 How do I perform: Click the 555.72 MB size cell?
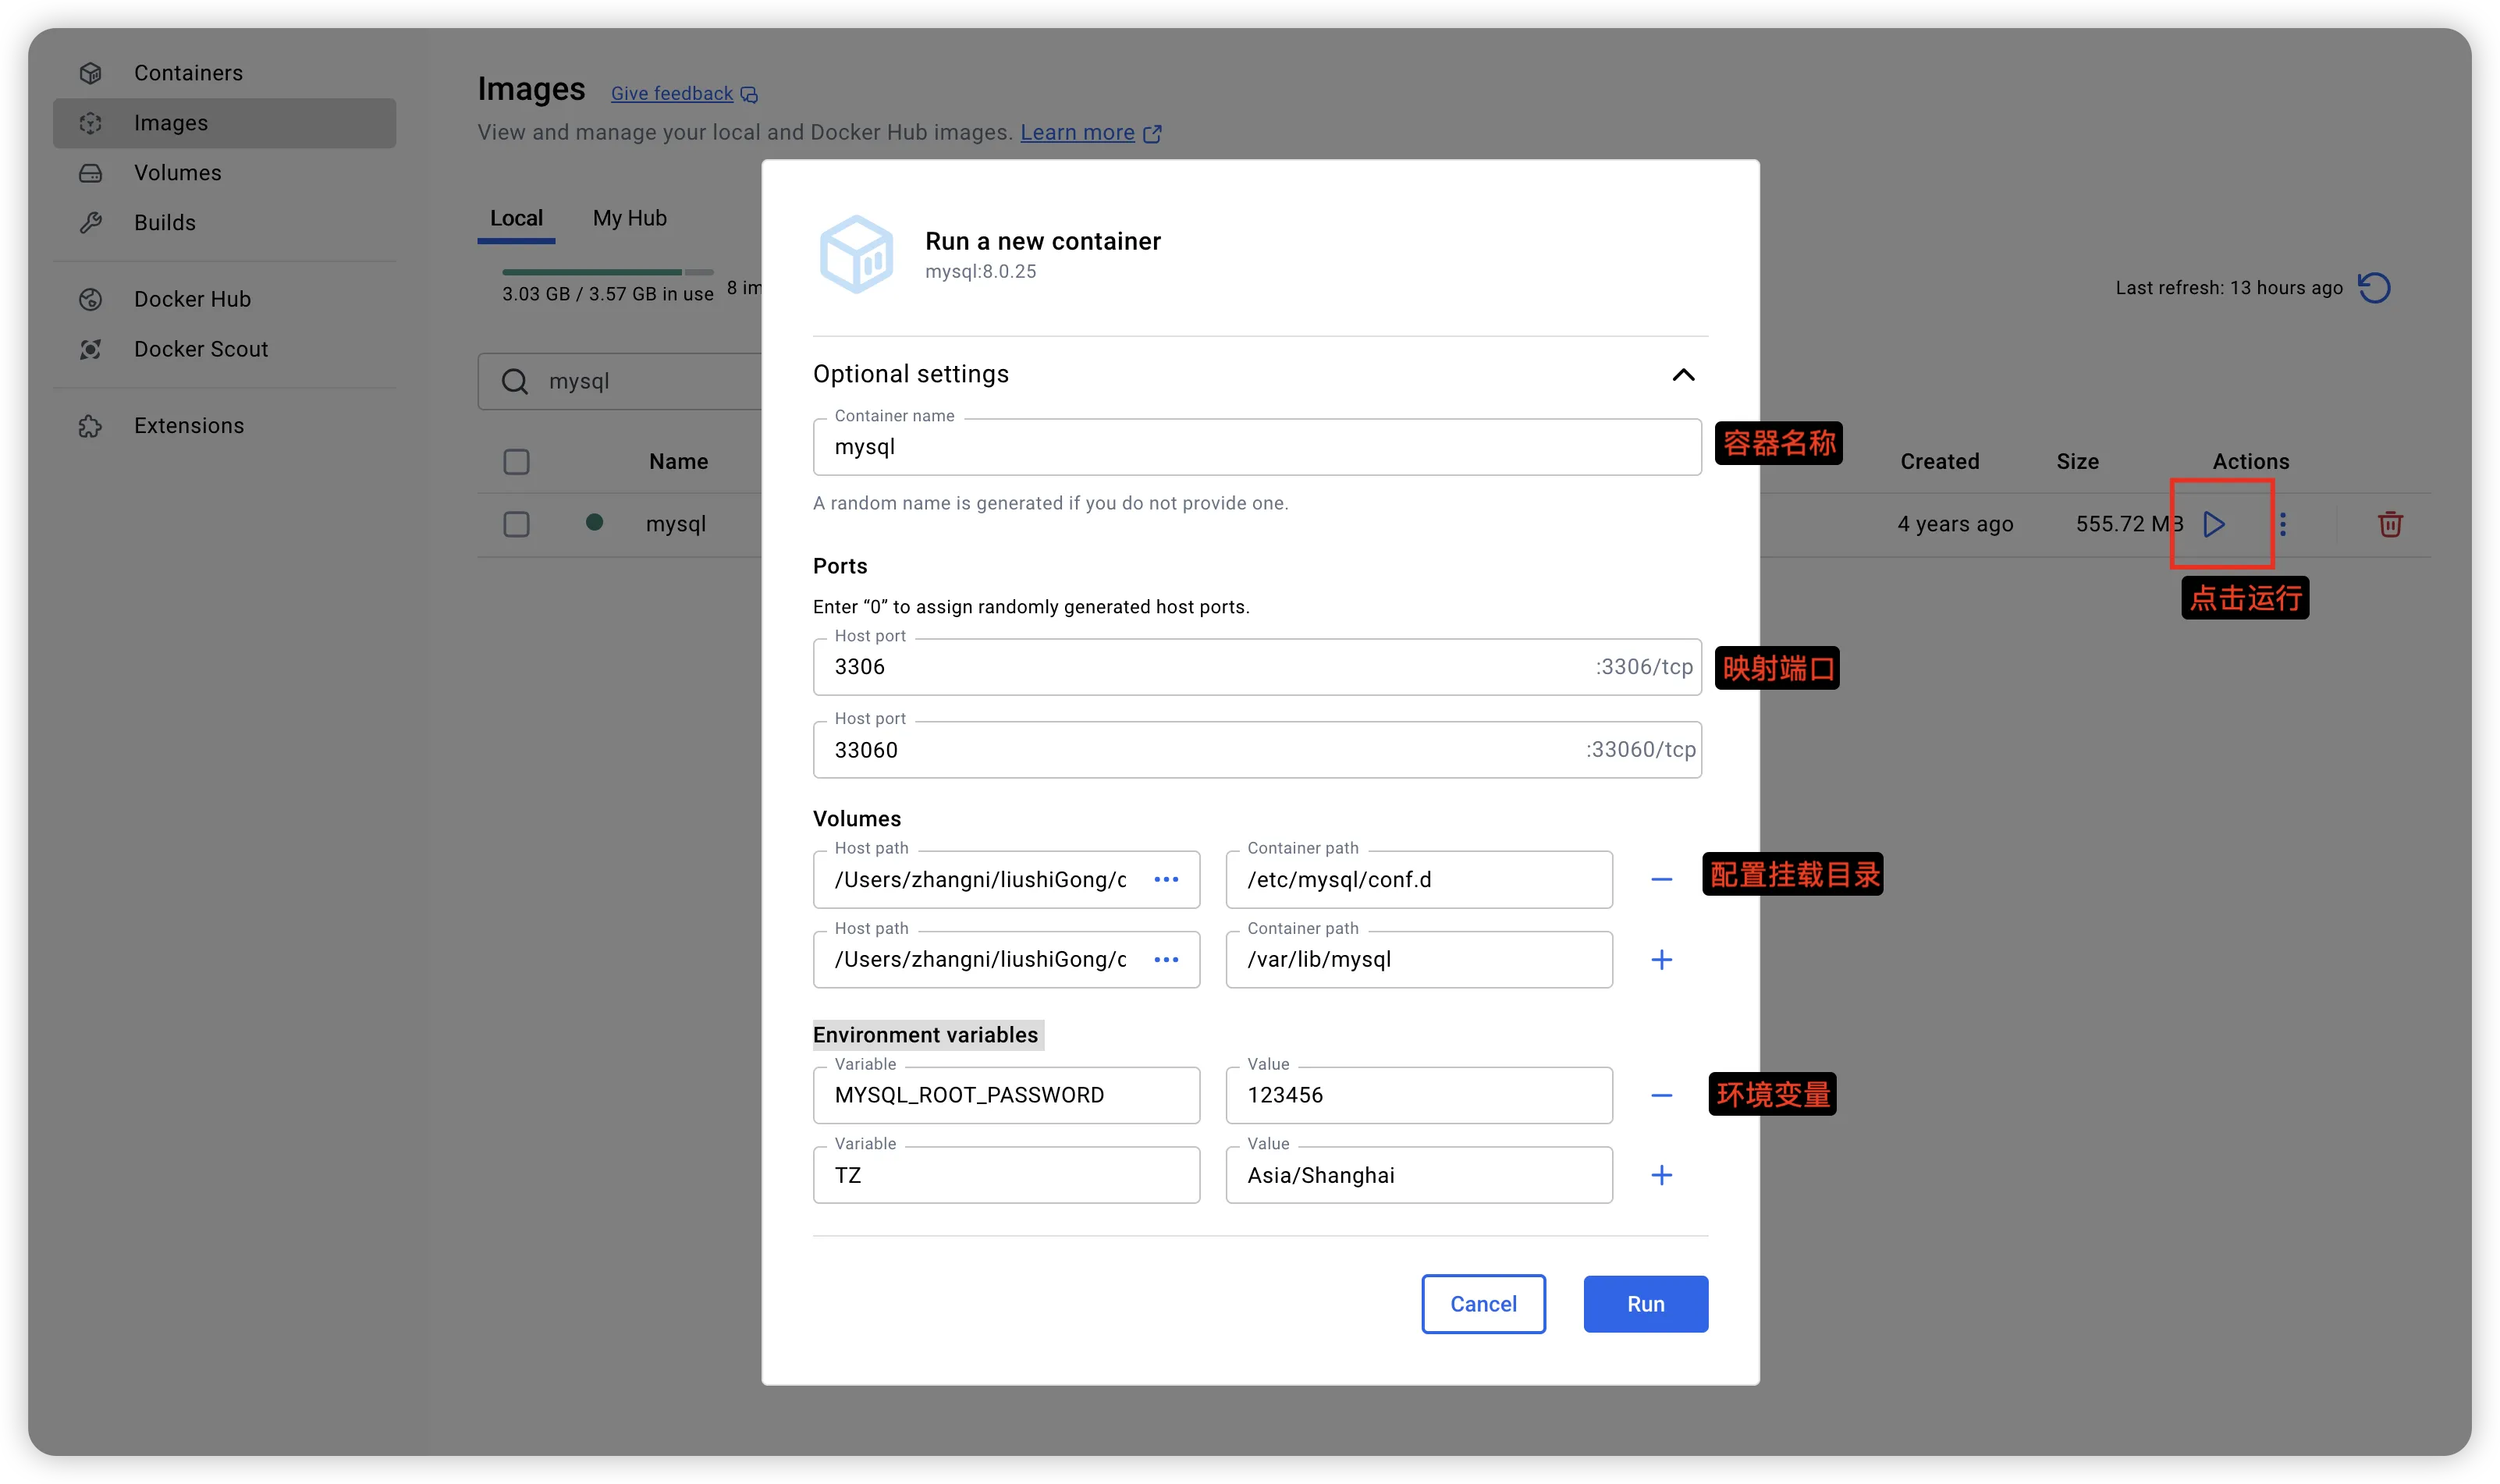(2129, 524)
